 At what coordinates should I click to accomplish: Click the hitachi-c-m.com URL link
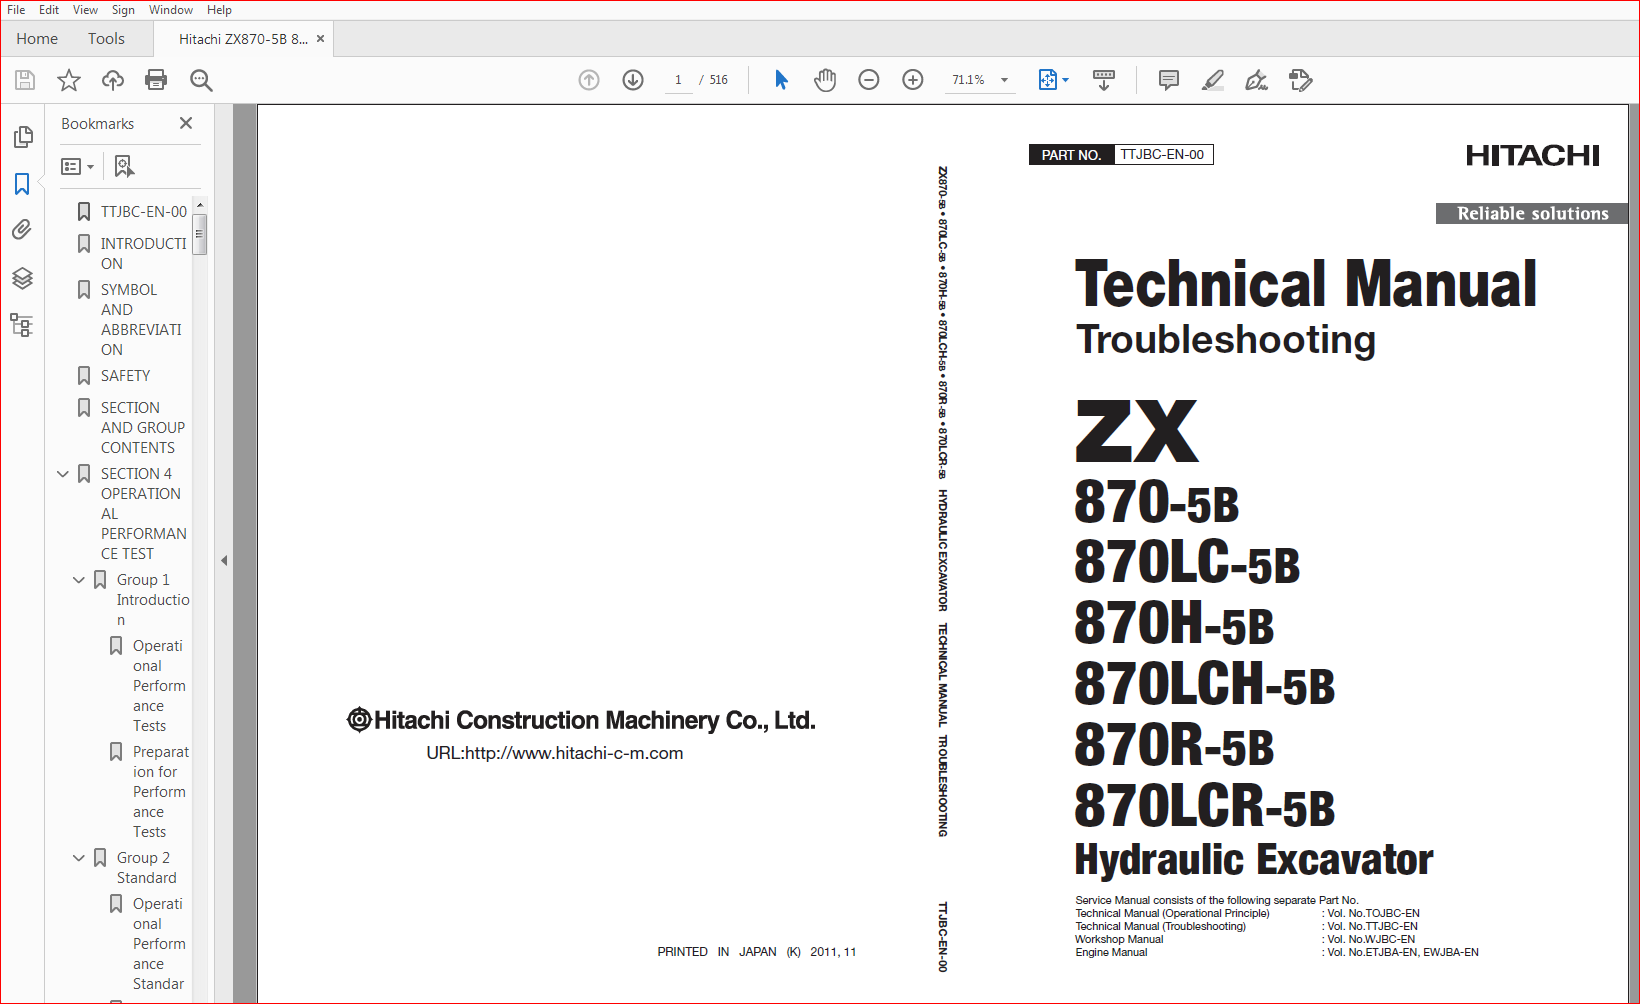(555, 753)
